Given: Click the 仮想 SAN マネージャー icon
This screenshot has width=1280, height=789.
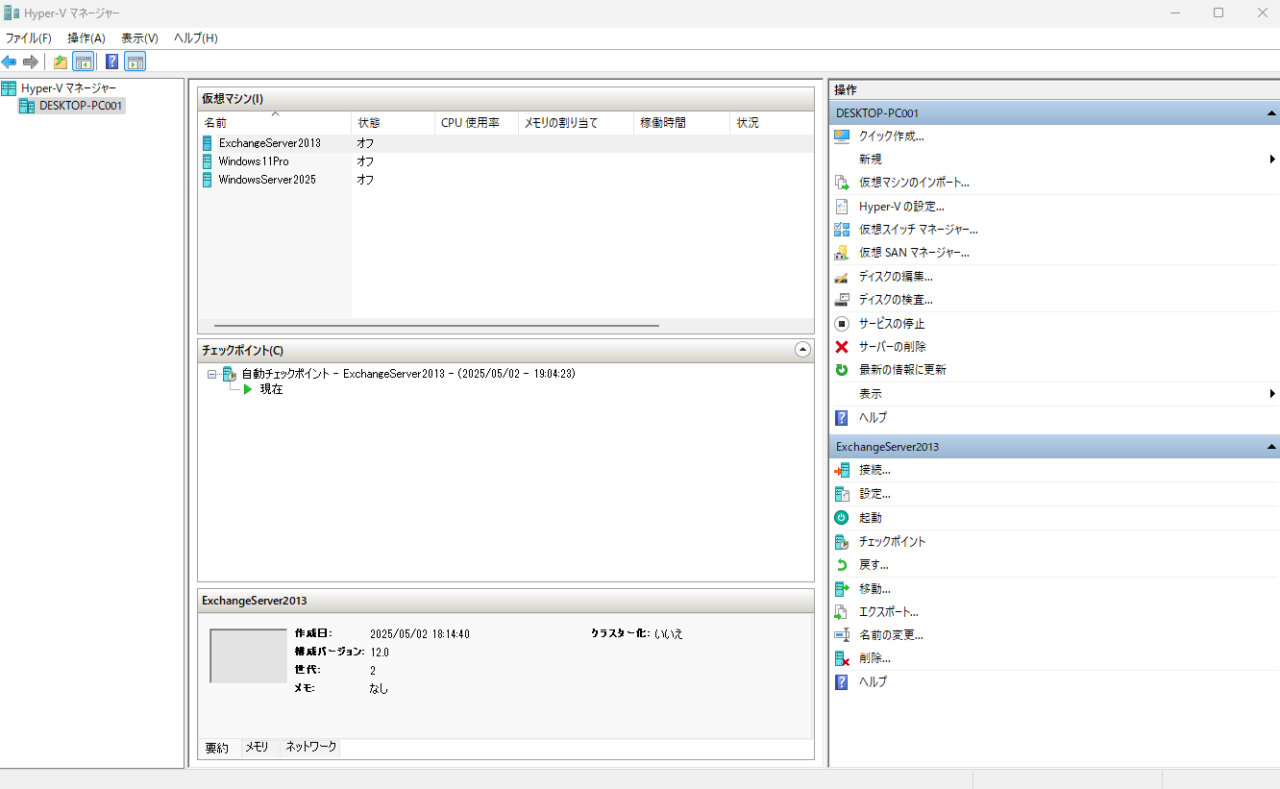Looking at the screenshot, I should [x=841, y=252].
